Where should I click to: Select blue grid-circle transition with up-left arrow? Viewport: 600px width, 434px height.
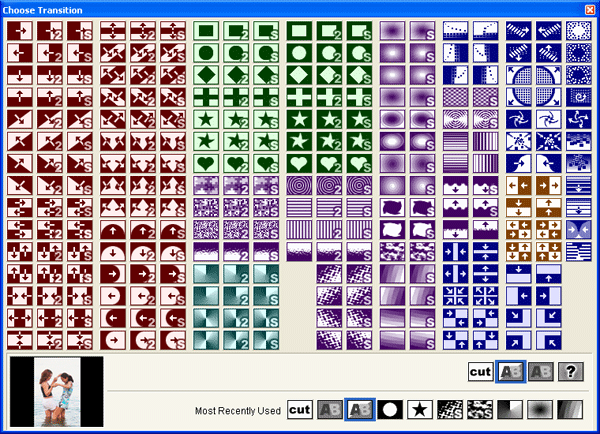(x=518, y=75)
